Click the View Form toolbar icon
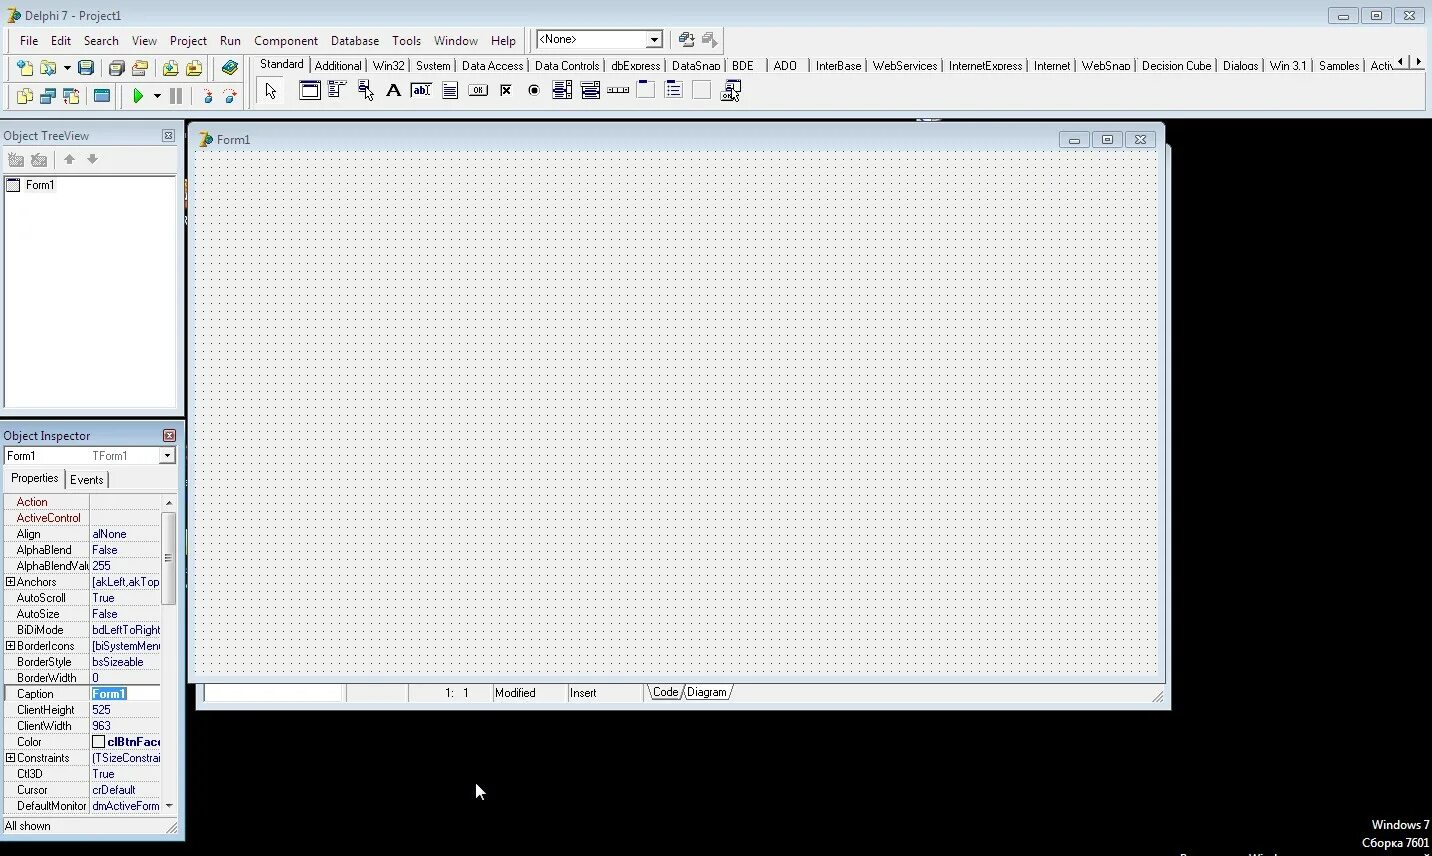The width and height of the screenshot is (1432, 856). coord(47,96)
